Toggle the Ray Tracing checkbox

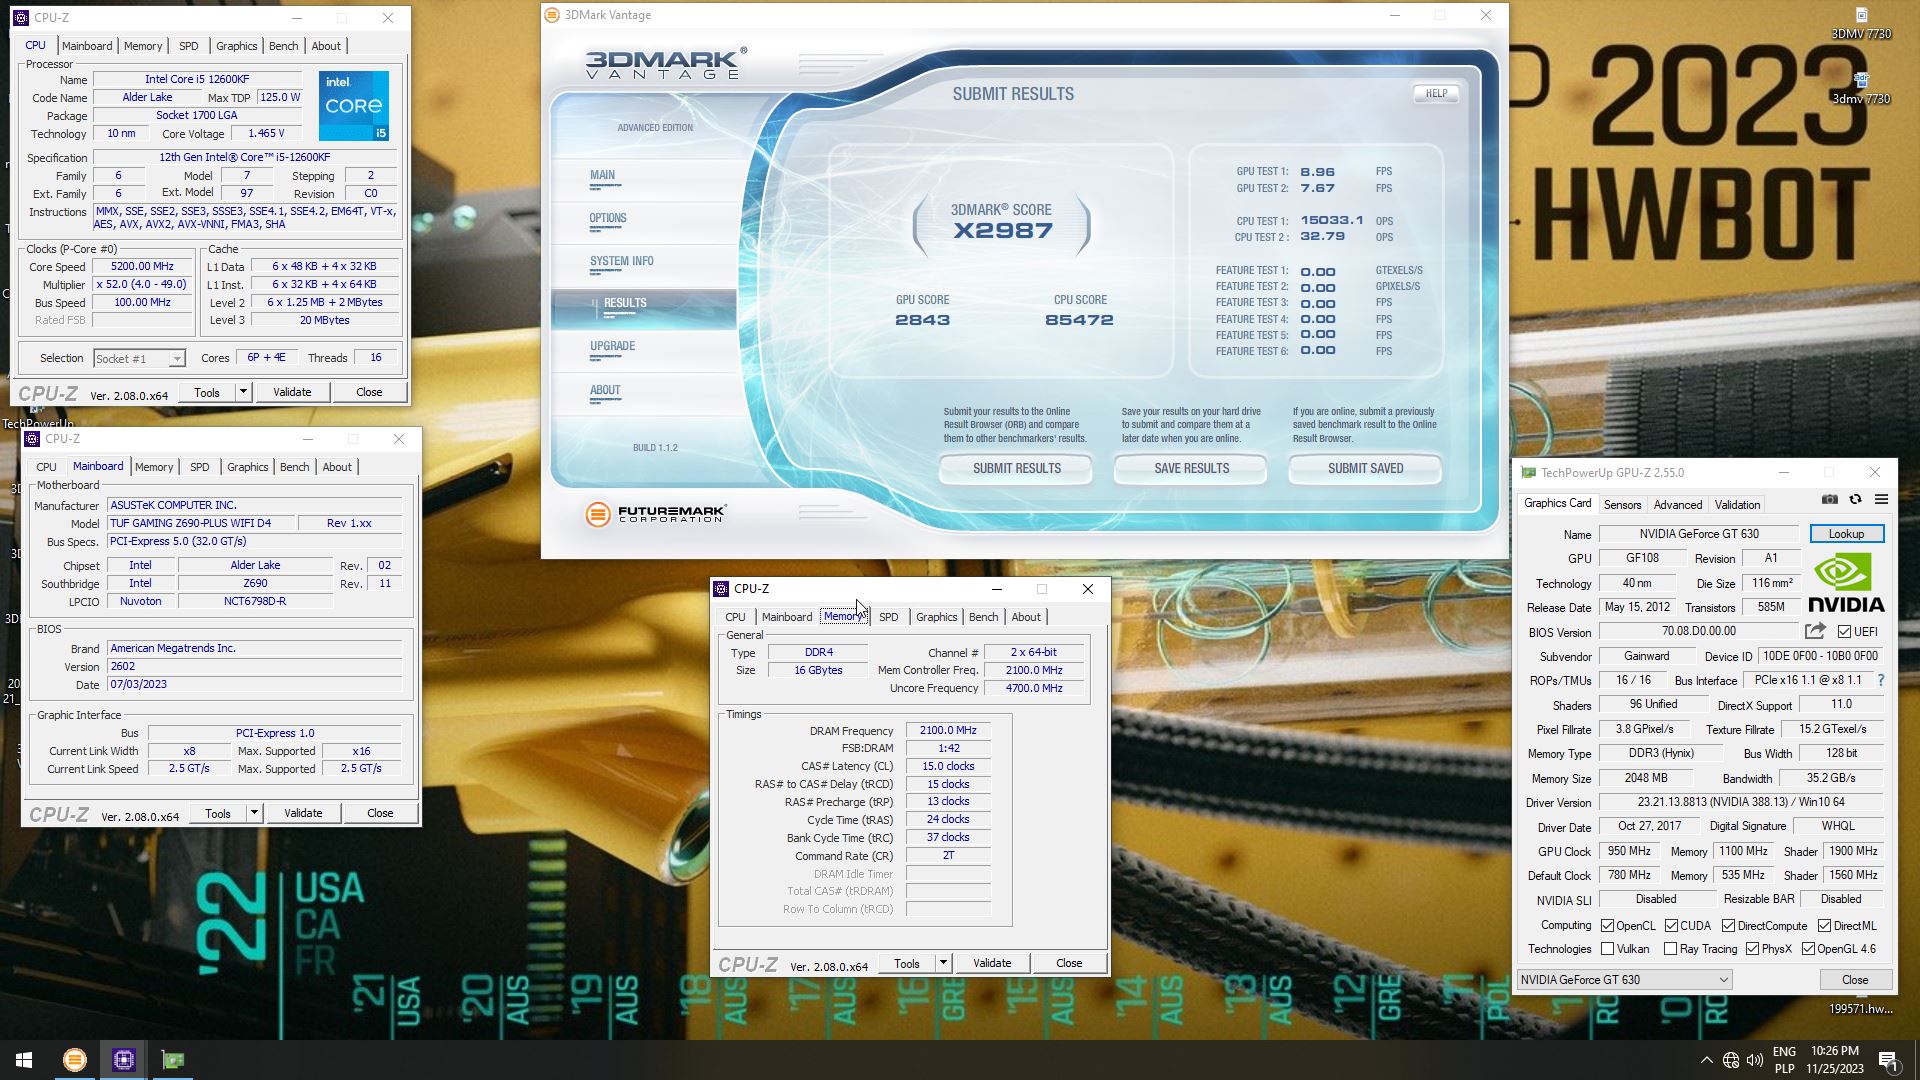pos(1670,949)
